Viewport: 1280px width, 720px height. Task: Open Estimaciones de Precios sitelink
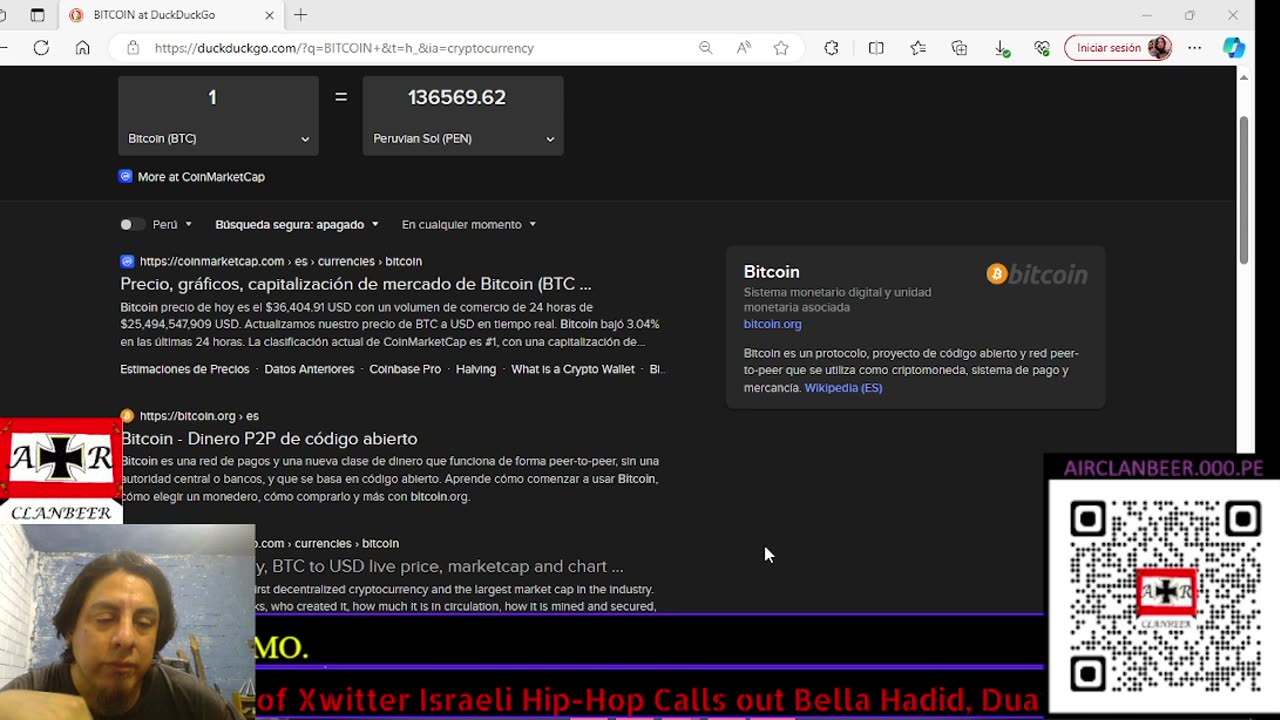pos(185,369)
